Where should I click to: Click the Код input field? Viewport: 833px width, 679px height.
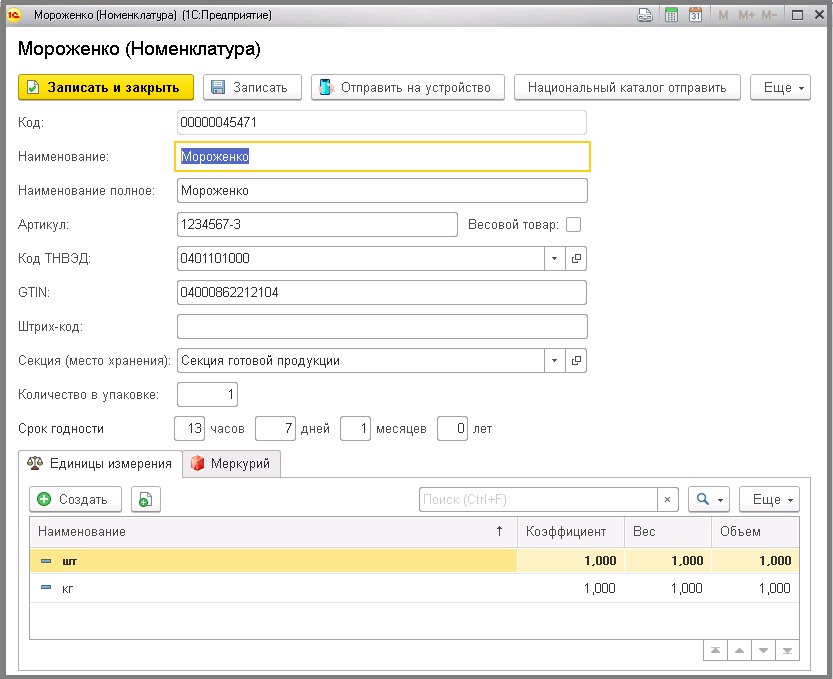pyautogui.click(x=382, y=123)
